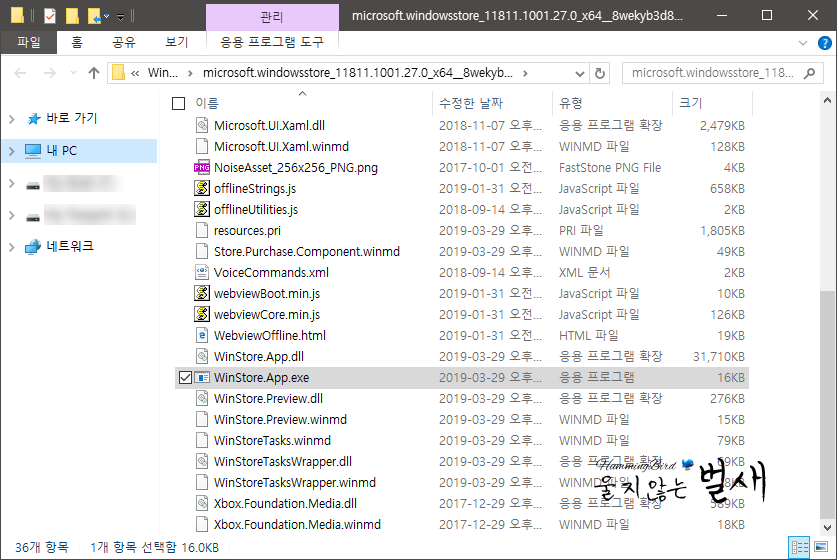Select the Xbox.Foundation.Media.dll file icon

coord(202,503)
